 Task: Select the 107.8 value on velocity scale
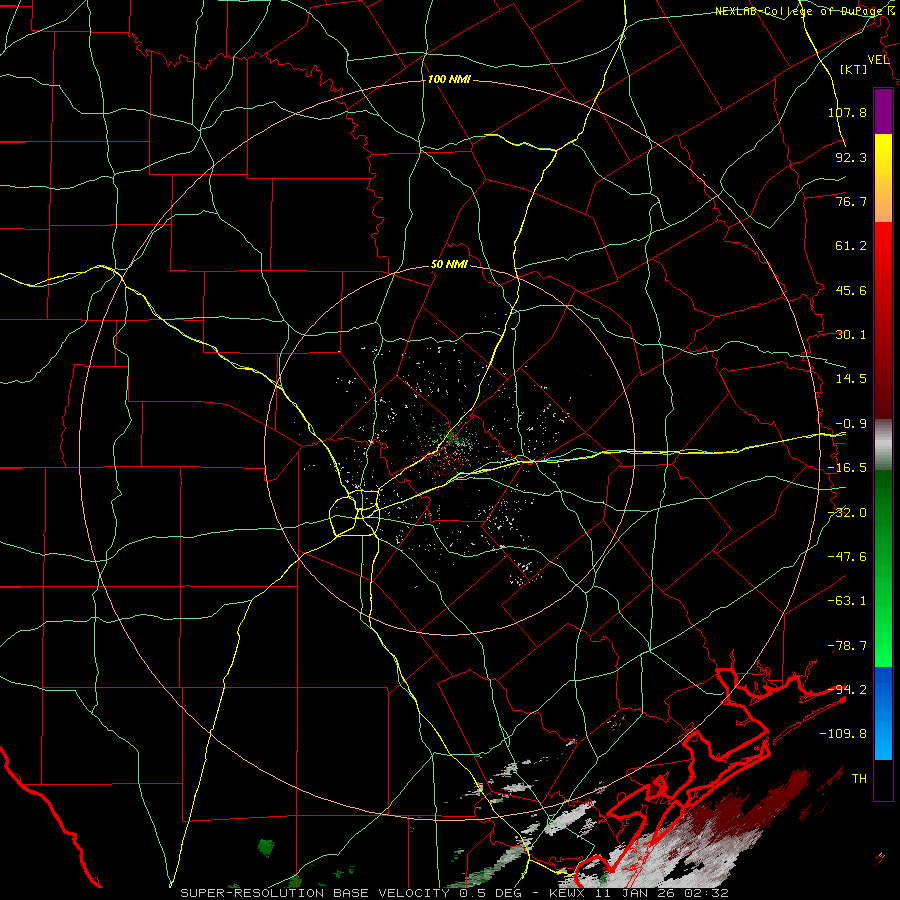point(847,112)
